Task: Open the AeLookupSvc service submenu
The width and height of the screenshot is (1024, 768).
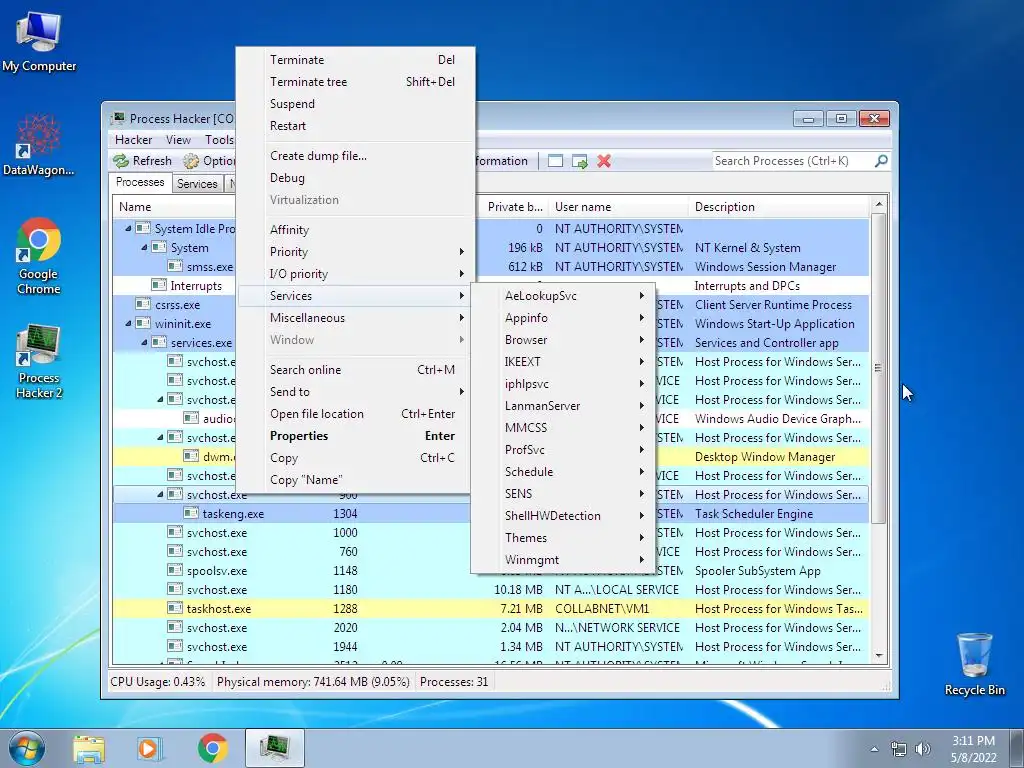Action: 562,296
